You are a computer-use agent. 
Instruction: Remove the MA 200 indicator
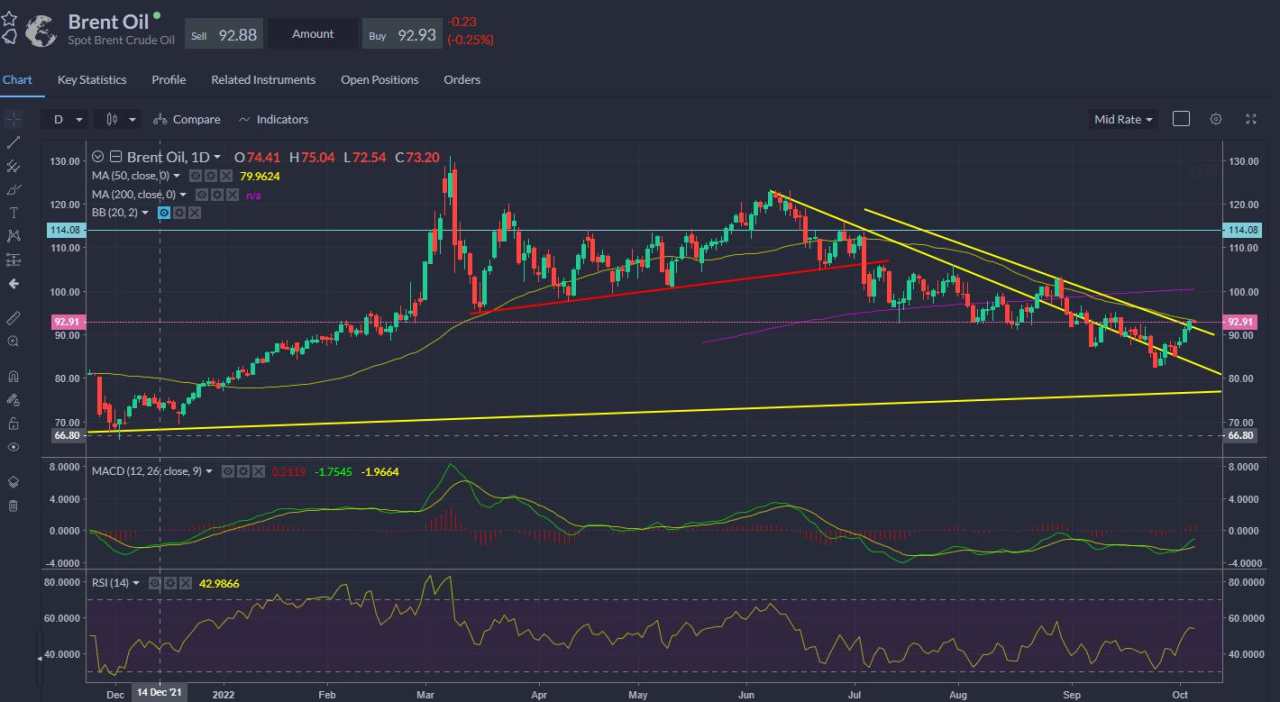click(x=232, y=195)
